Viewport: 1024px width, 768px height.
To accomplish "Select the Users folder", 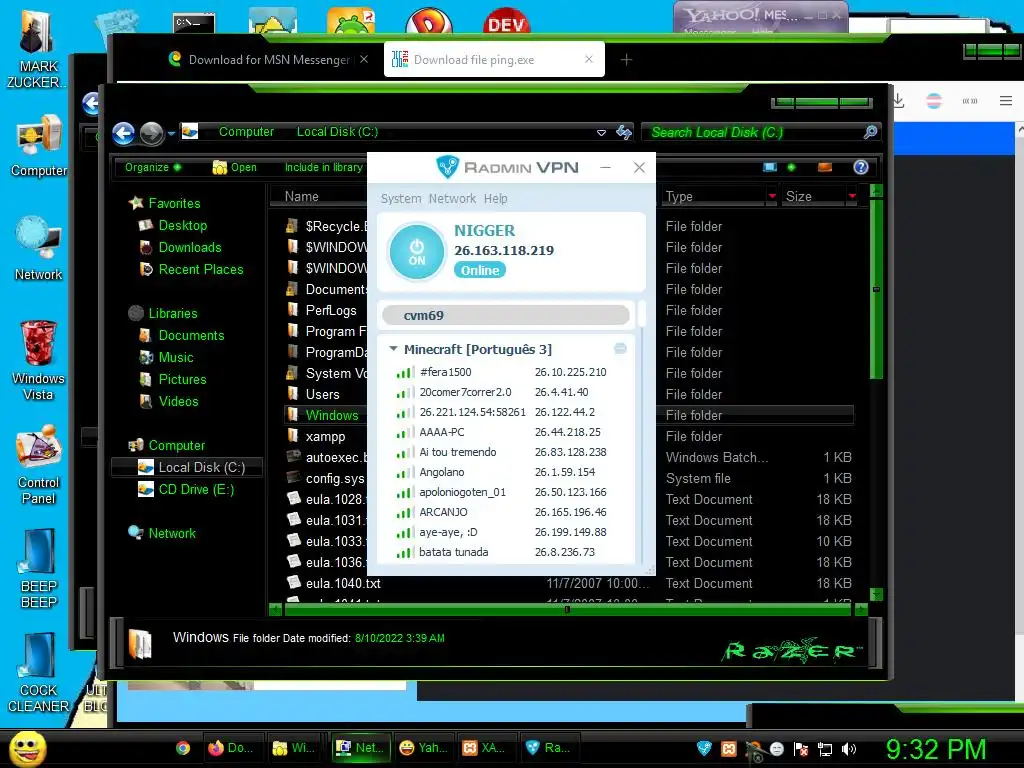I will point(322,394).
